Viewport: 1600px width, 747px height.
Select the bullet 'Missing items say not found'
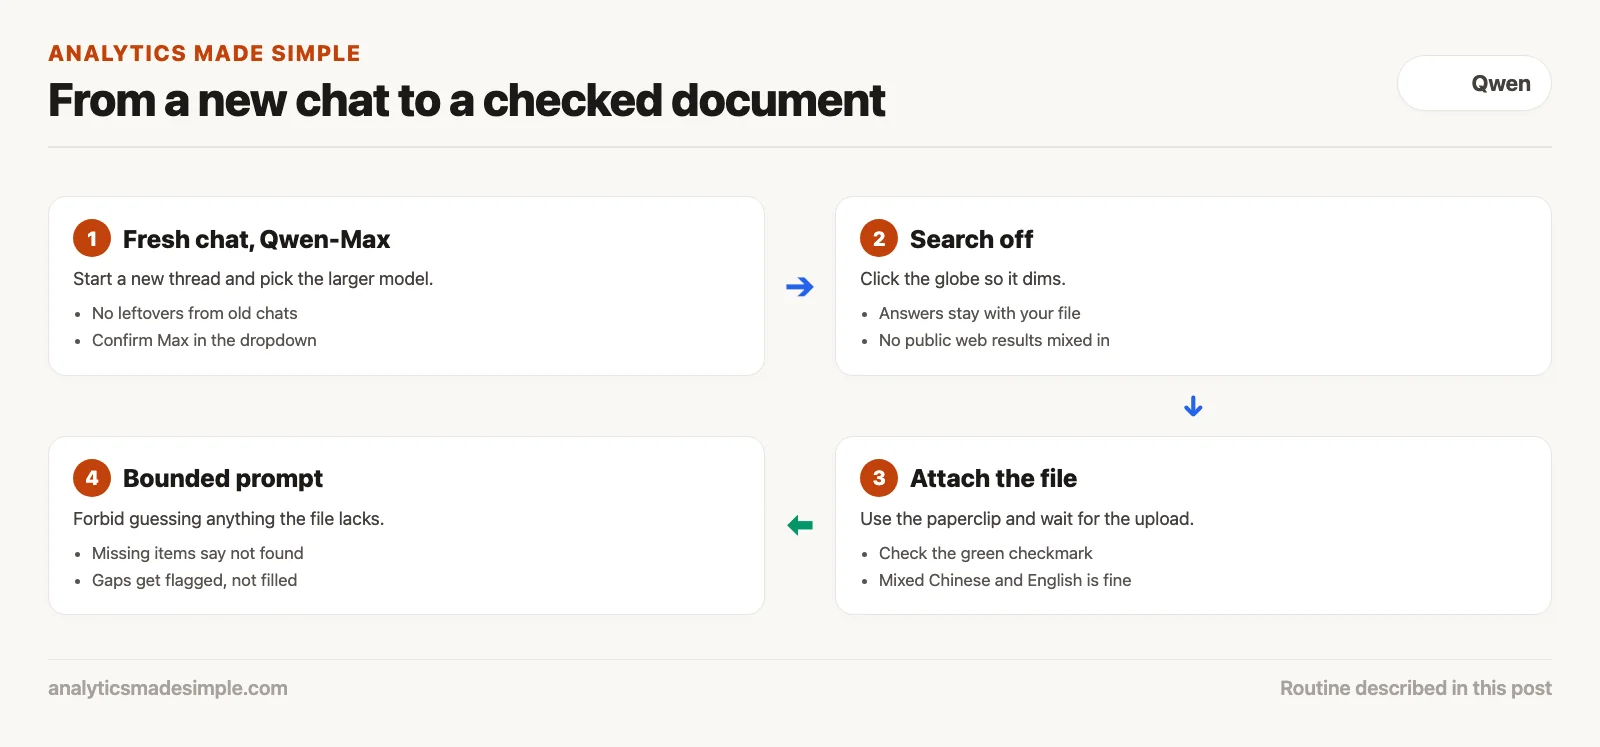[x=197, y=553]
